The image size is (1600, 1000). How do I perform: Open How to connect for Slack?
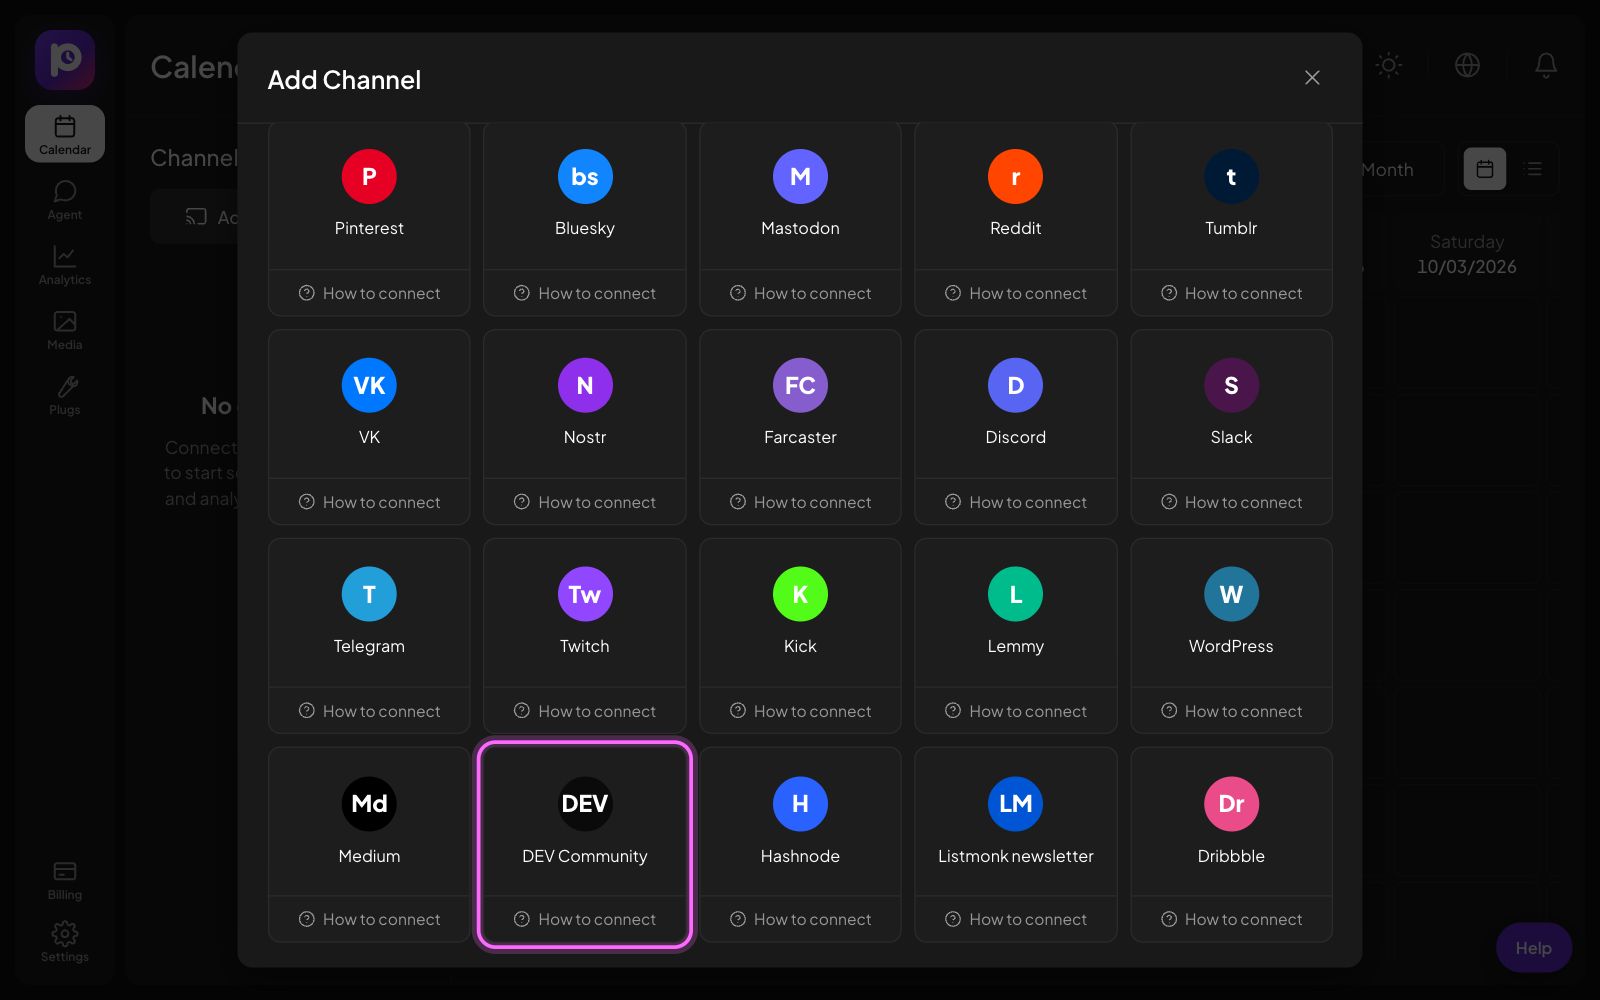click(1231, 502)
